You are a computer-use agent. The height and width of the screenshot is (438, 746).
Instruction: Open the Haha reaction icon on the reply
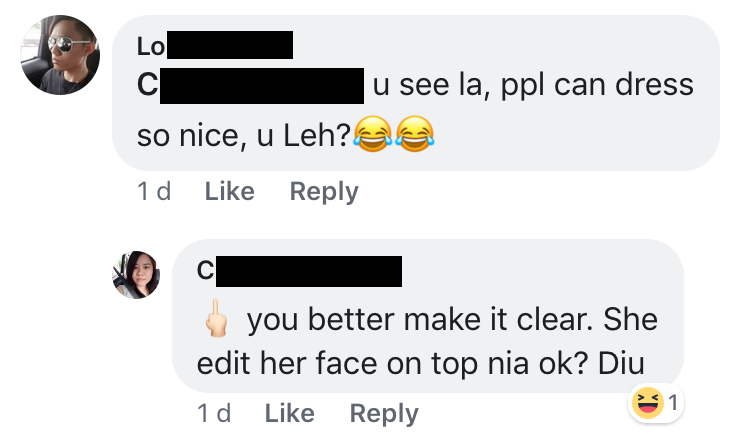point(644,403)
